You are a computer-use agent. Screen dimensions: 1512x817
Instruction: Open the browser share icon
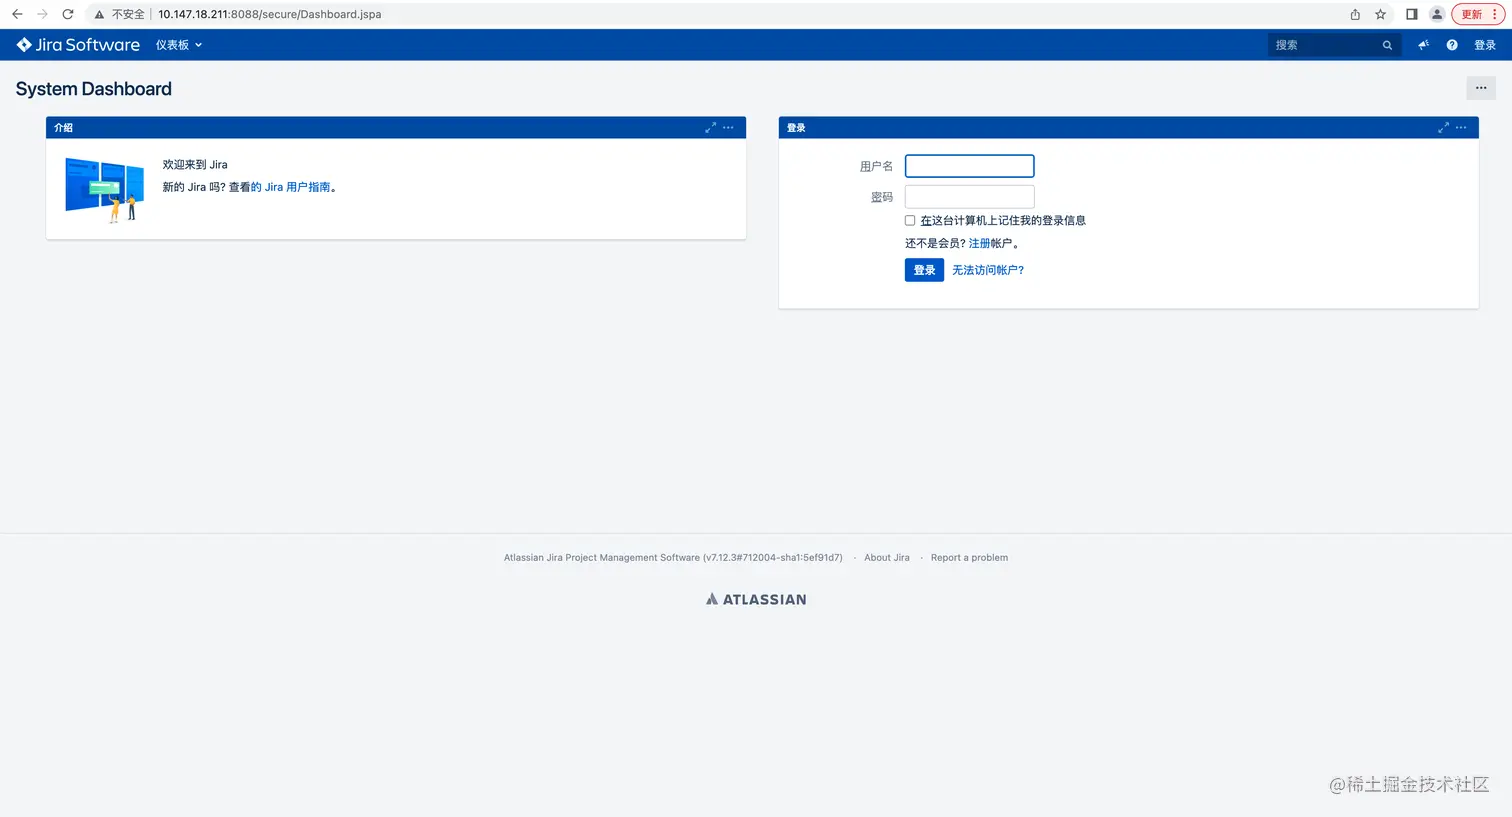point(1355,14)
